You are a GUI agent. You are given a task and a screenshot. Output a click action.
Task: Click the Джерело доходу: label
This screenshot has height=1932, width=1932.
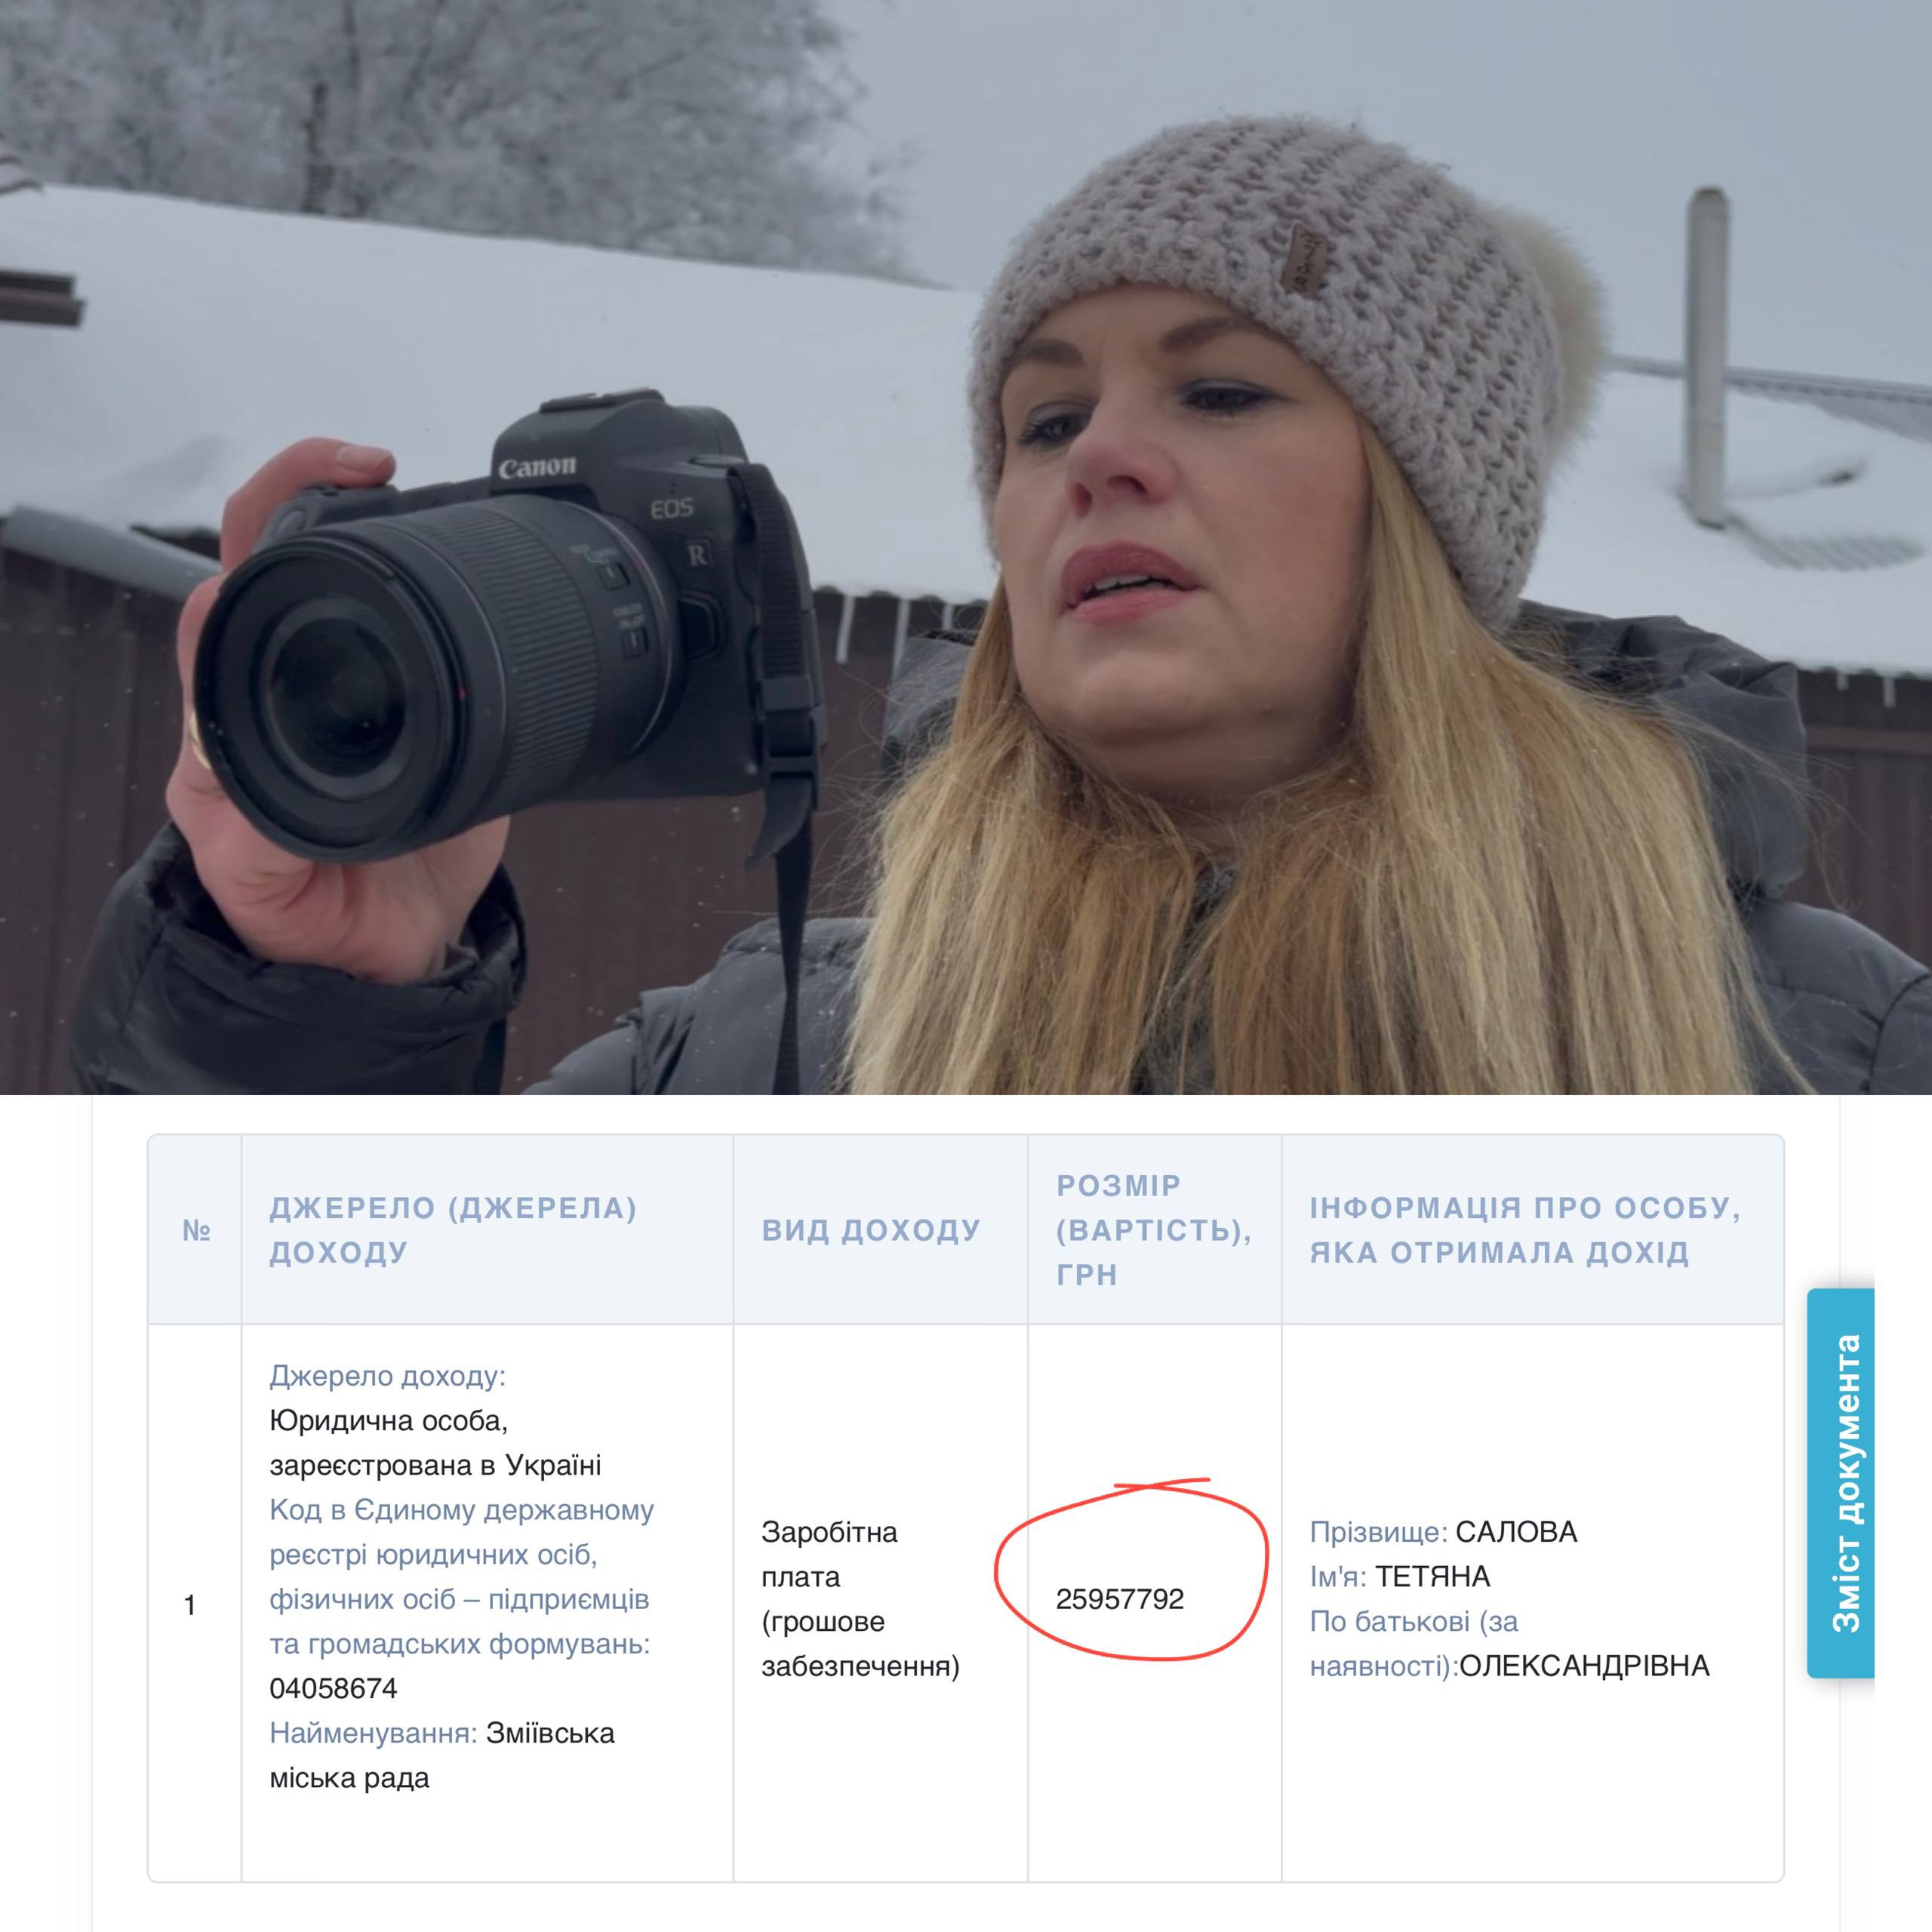pyautogui.click(x=387, y=1376)
